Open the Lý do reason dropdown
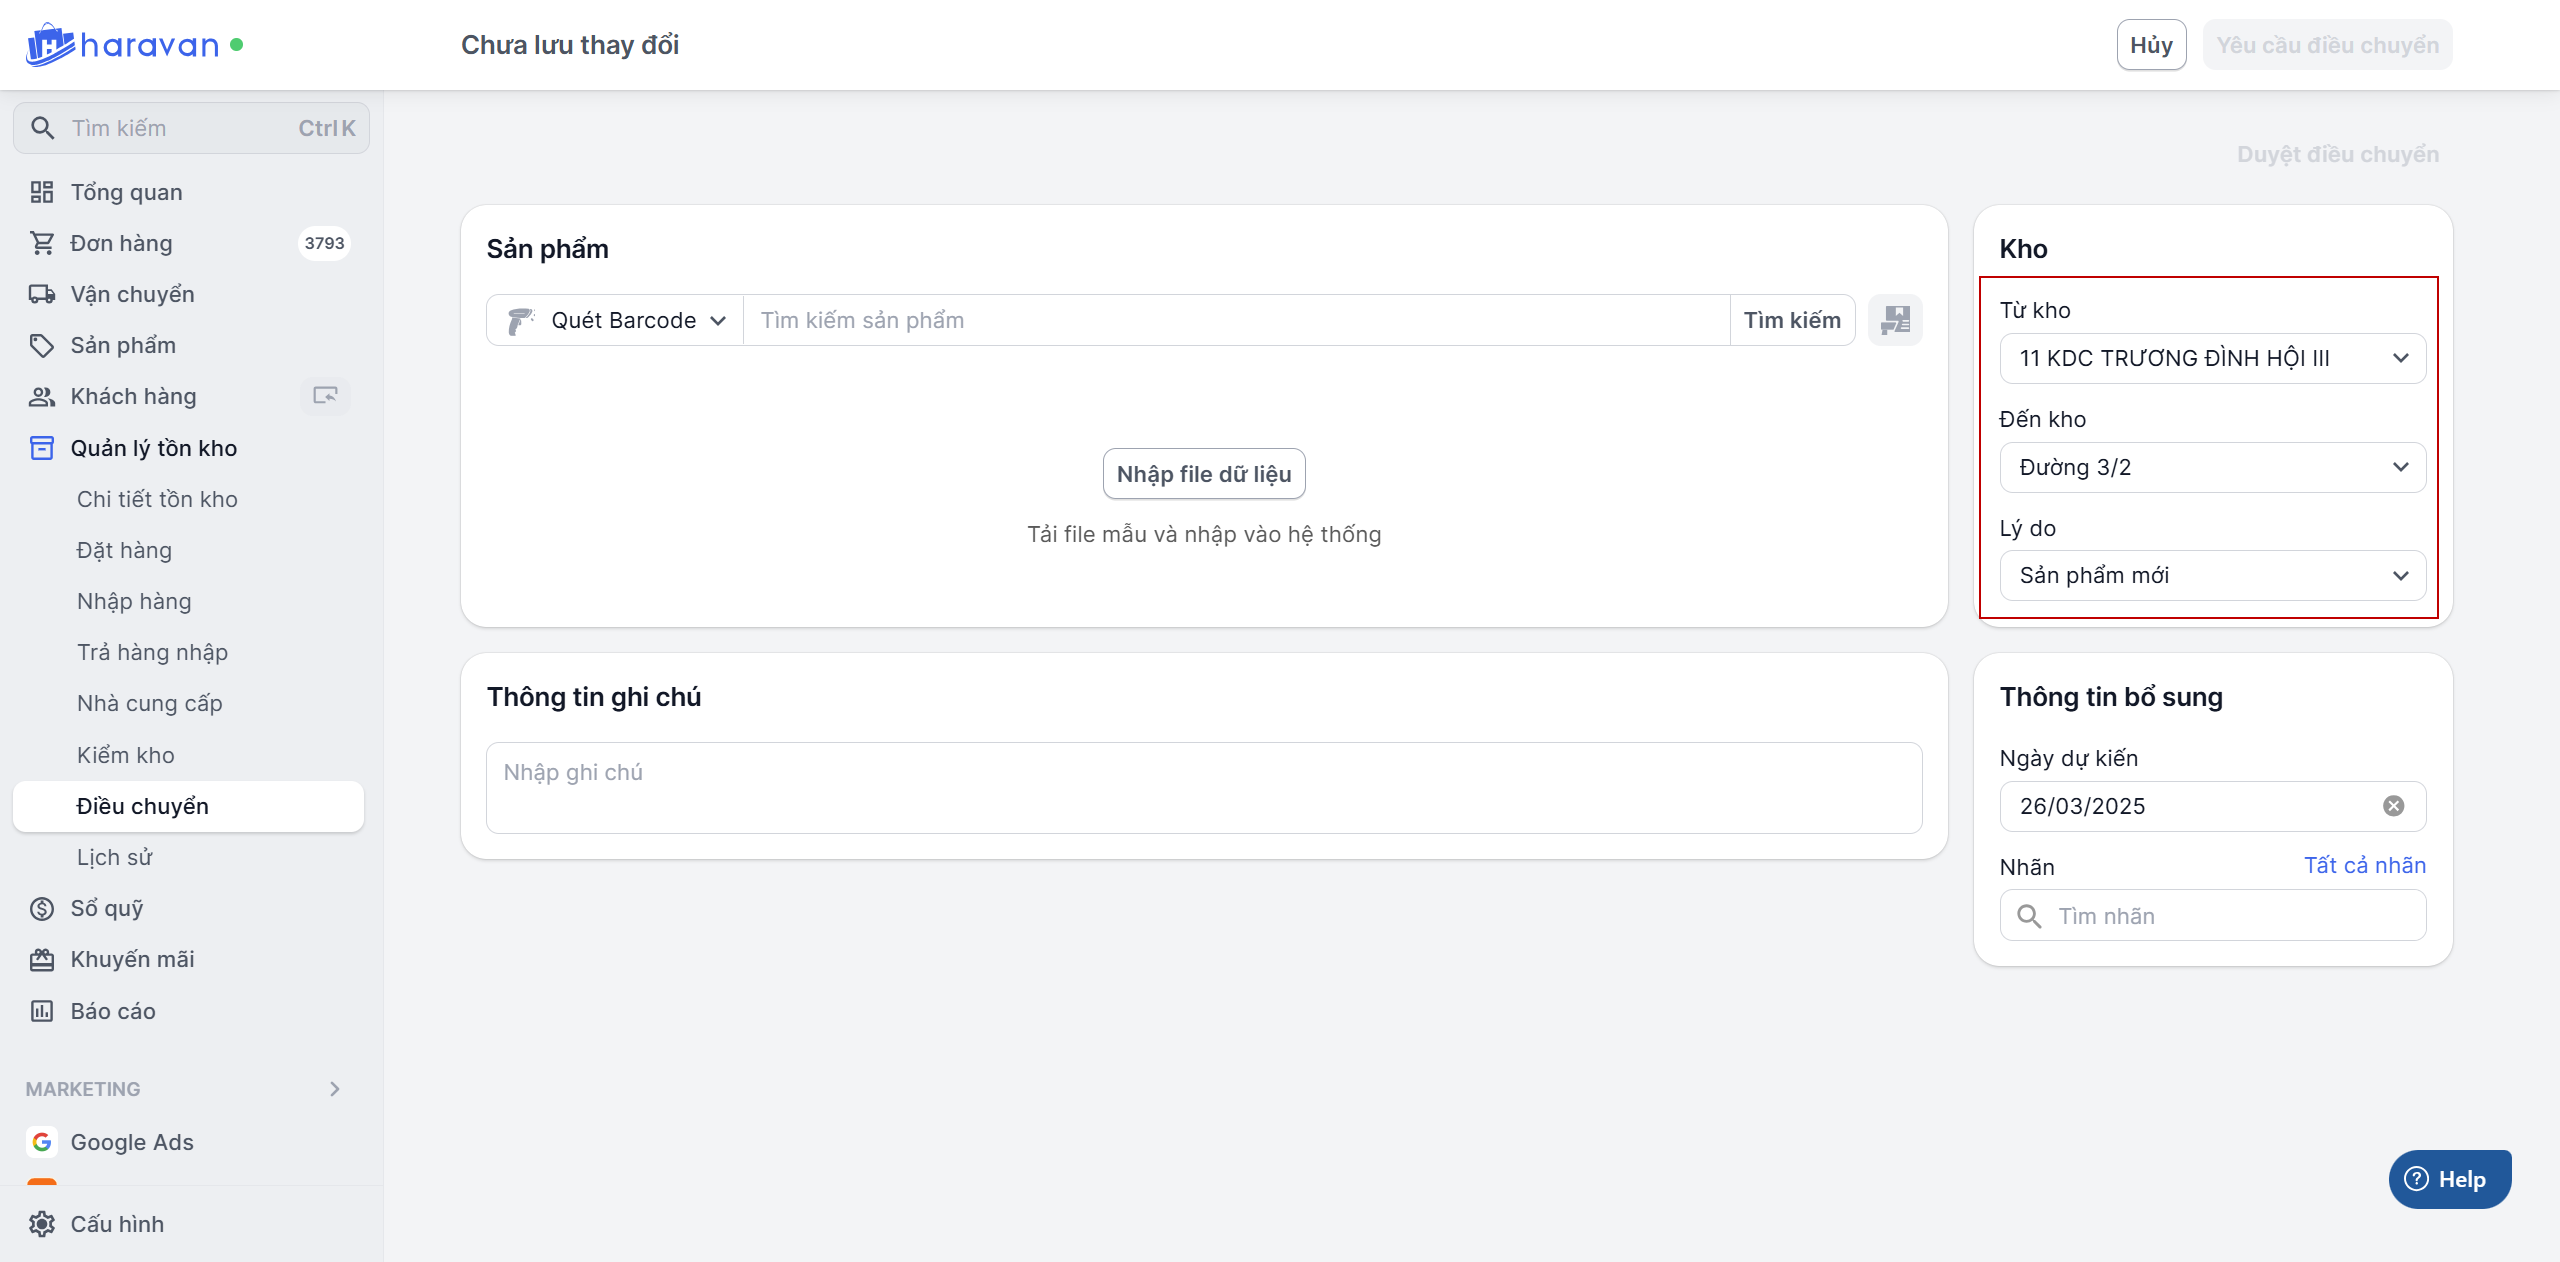 (2212, 575)
